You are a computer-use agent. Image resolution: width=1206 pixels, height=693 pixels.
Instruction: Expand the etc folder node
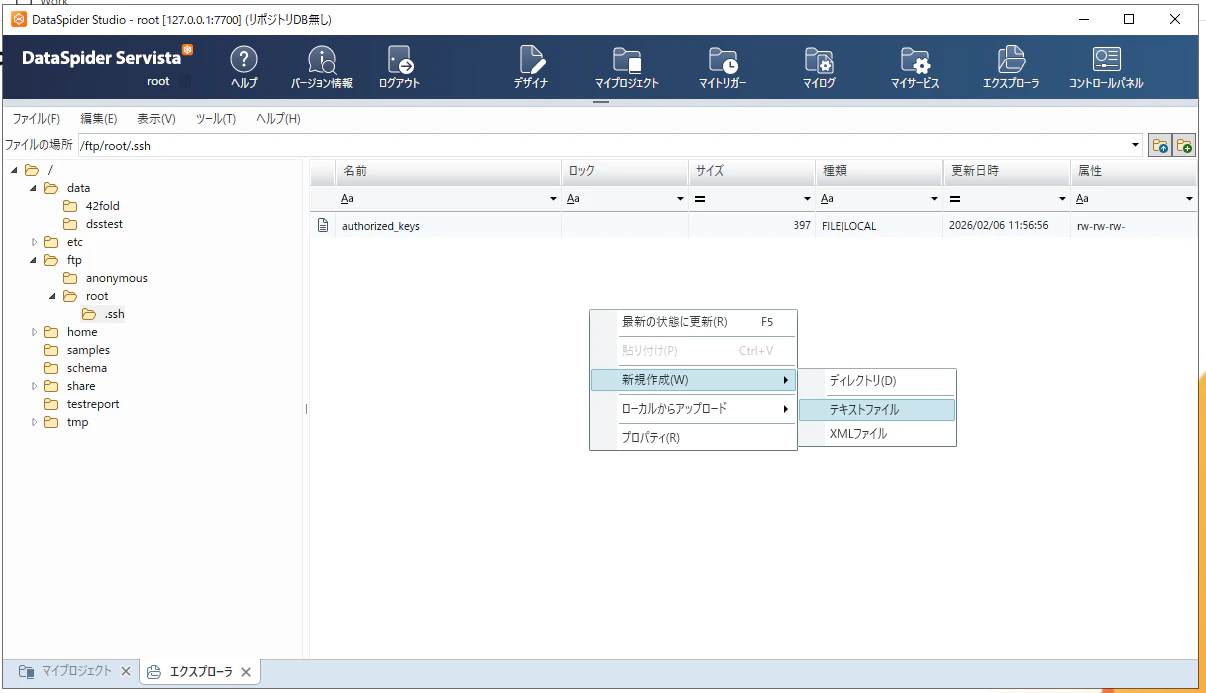click(x=33, y=242)
